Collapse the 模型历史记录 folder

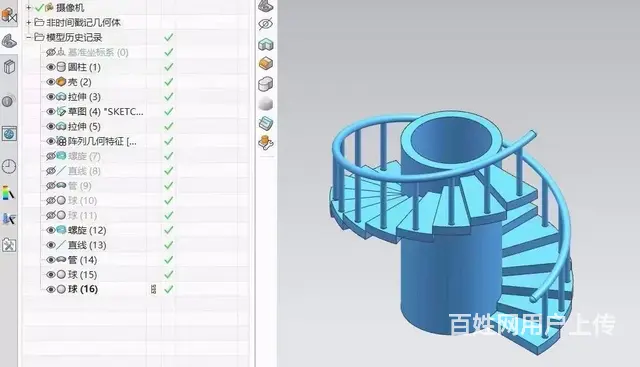pos(29,38)
